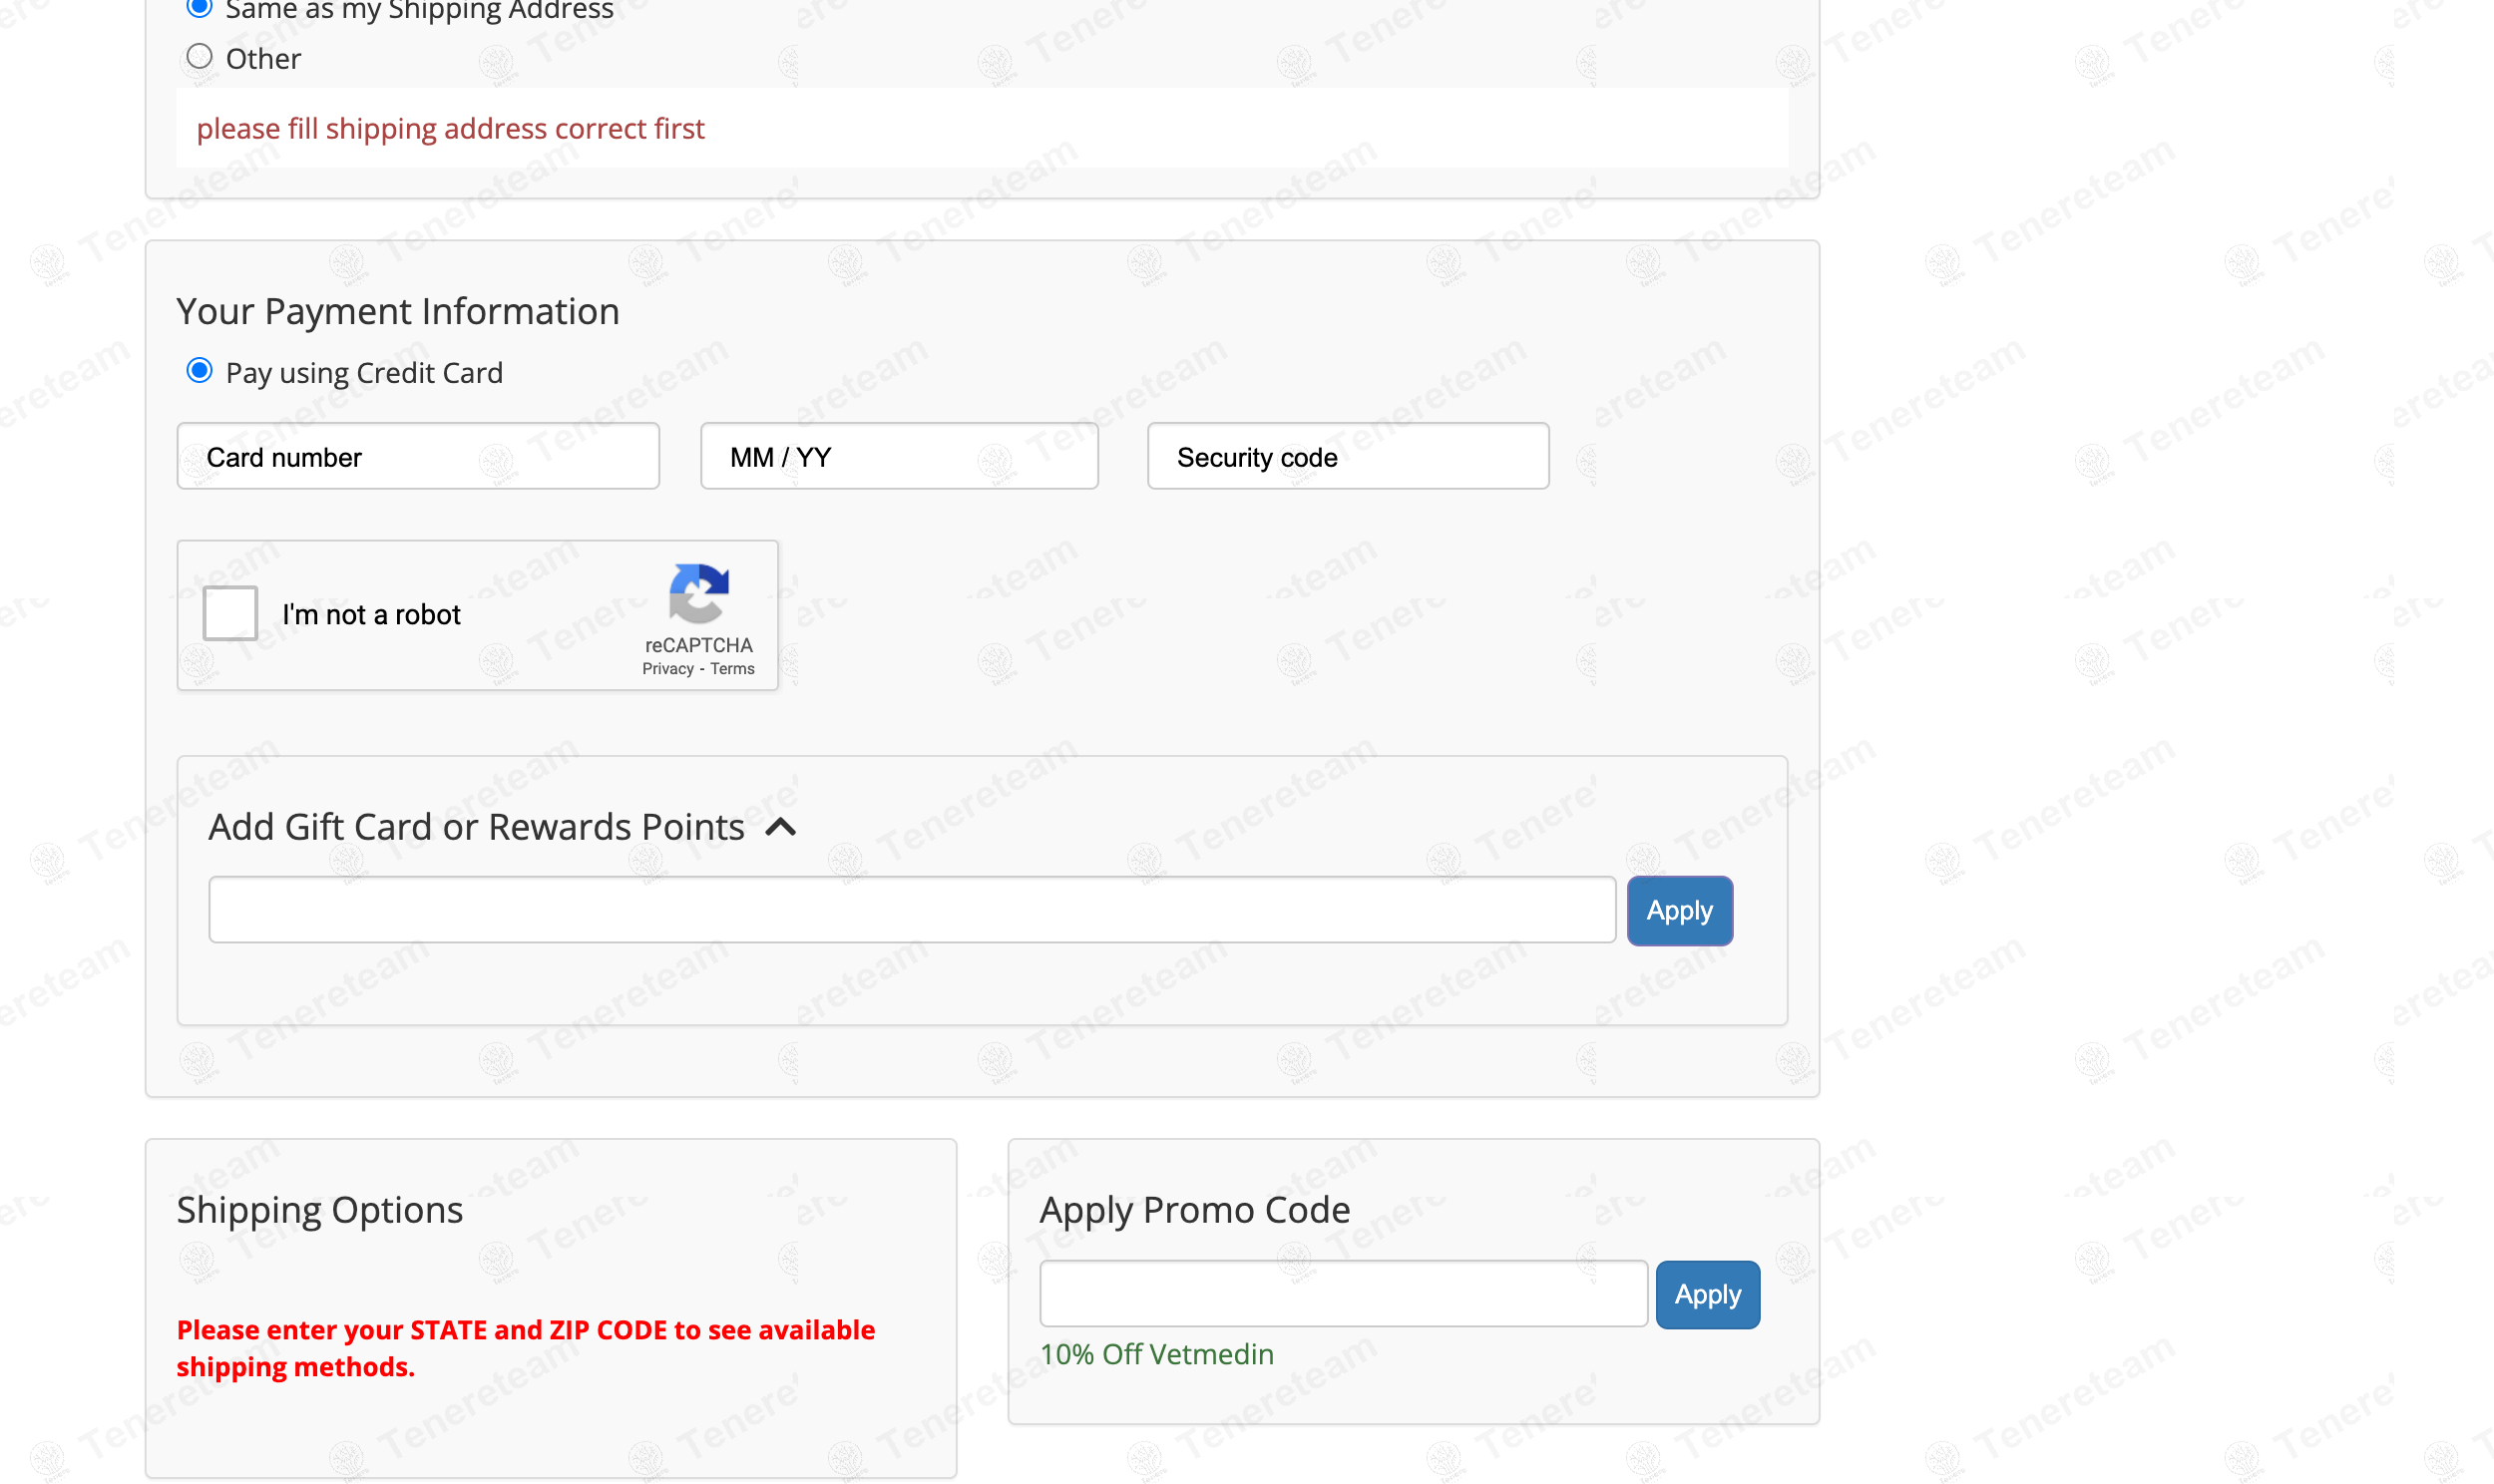The height and width of the screenshot is (1484, 2494).
Task: Click the reCAPTCHA logo icon
Action: [x=698, y=592]
